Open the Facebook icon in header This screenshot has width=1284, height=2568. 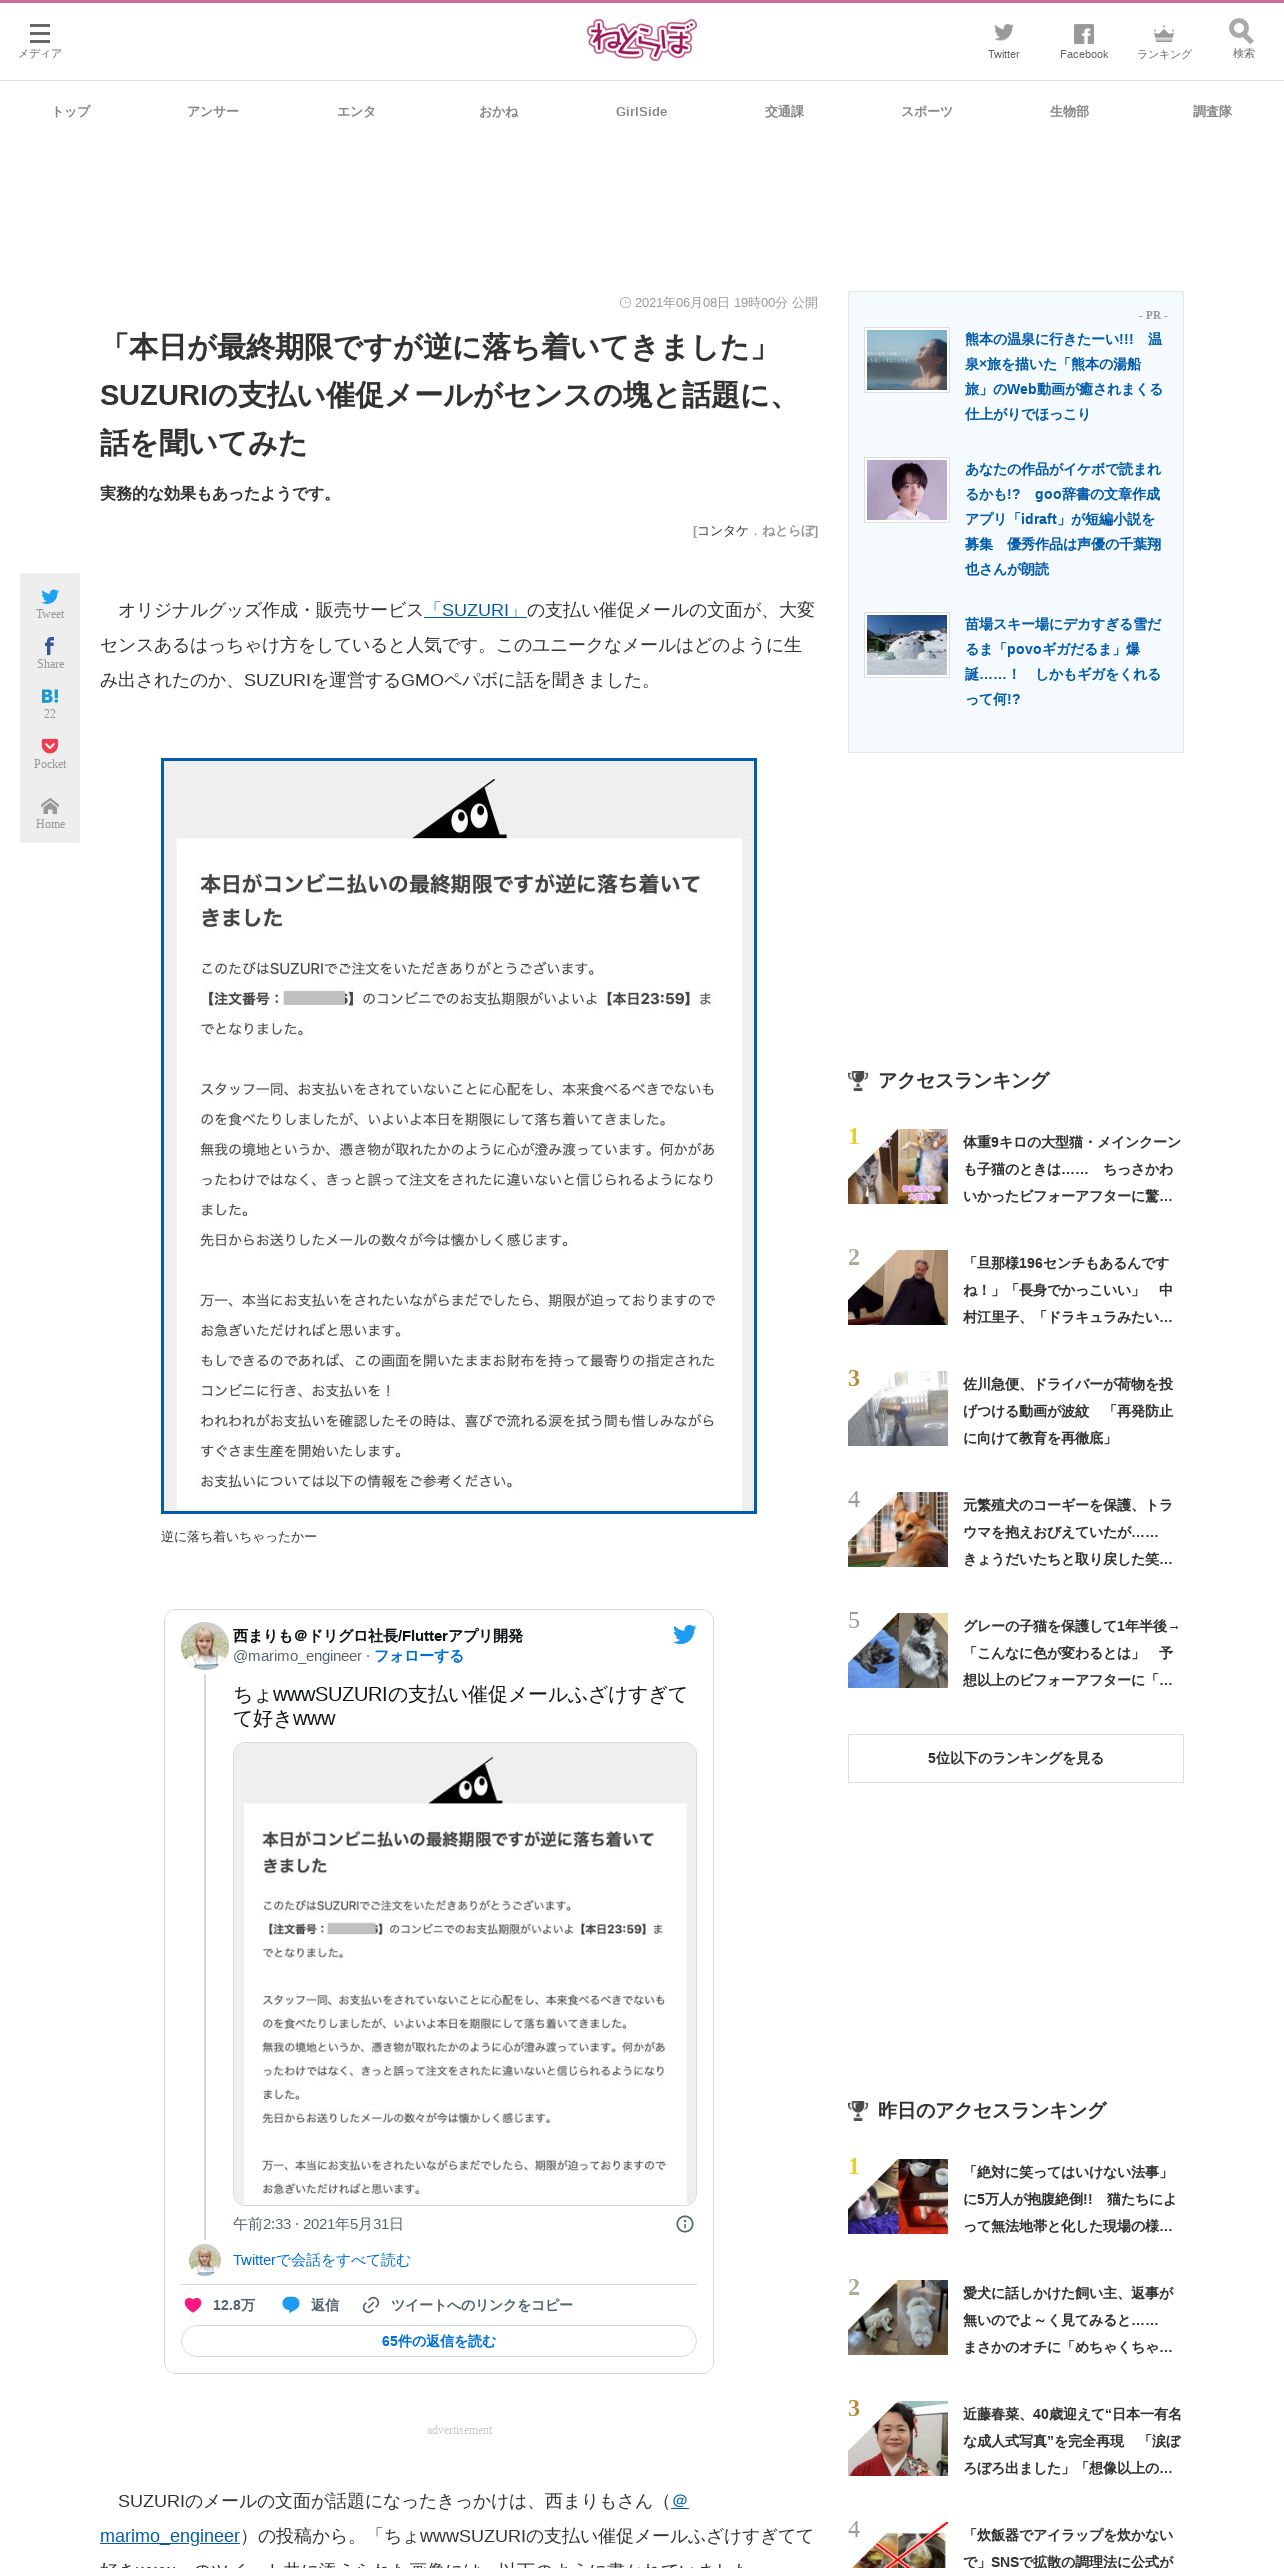(x=1084, y=41)
